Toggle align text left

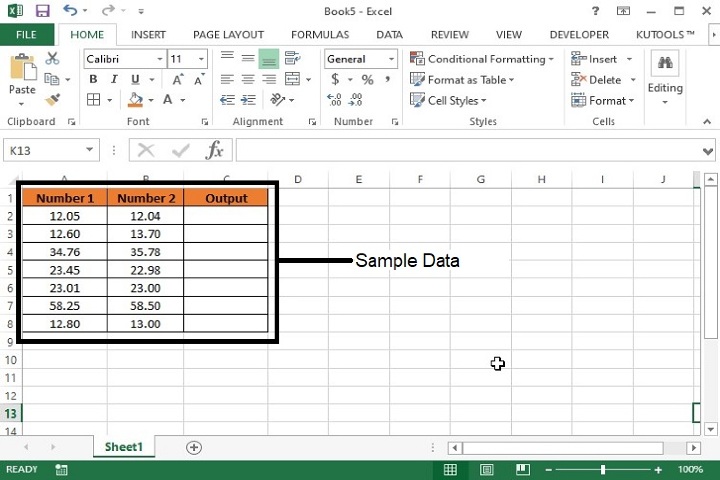(x=227, y=79)
